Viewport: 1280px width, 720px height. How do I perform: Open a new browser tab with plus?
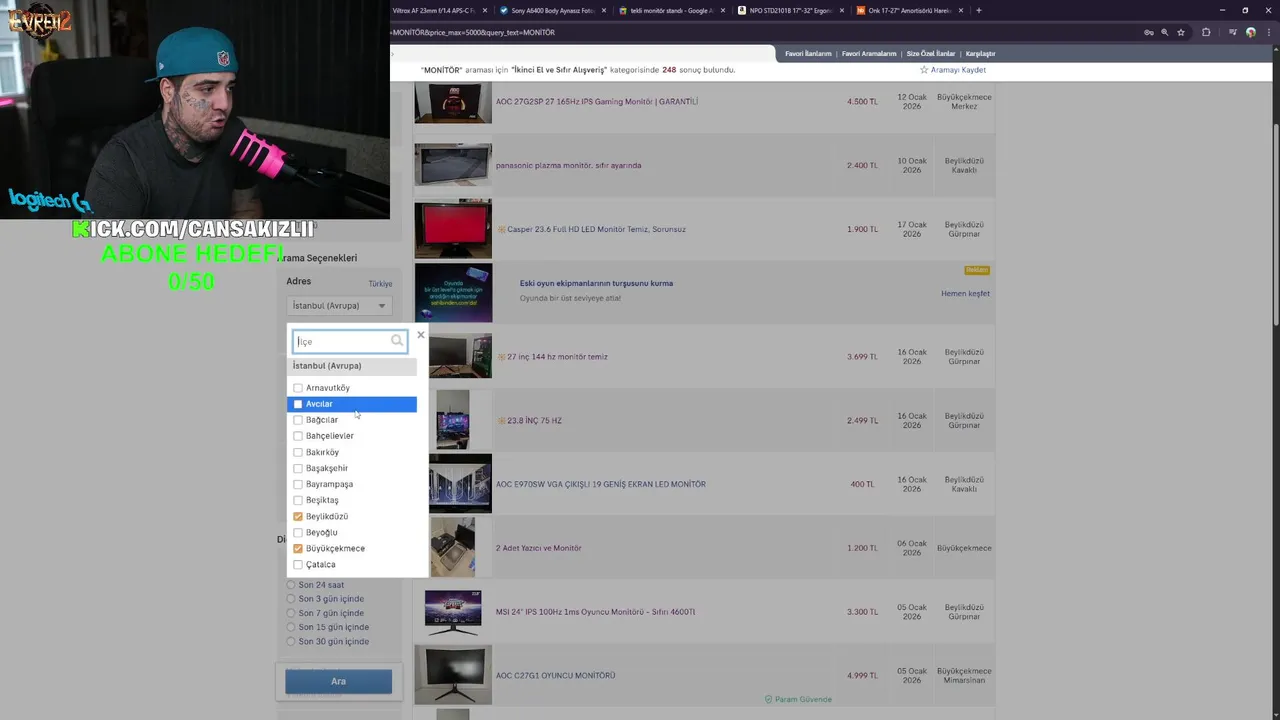click(978, 10)
